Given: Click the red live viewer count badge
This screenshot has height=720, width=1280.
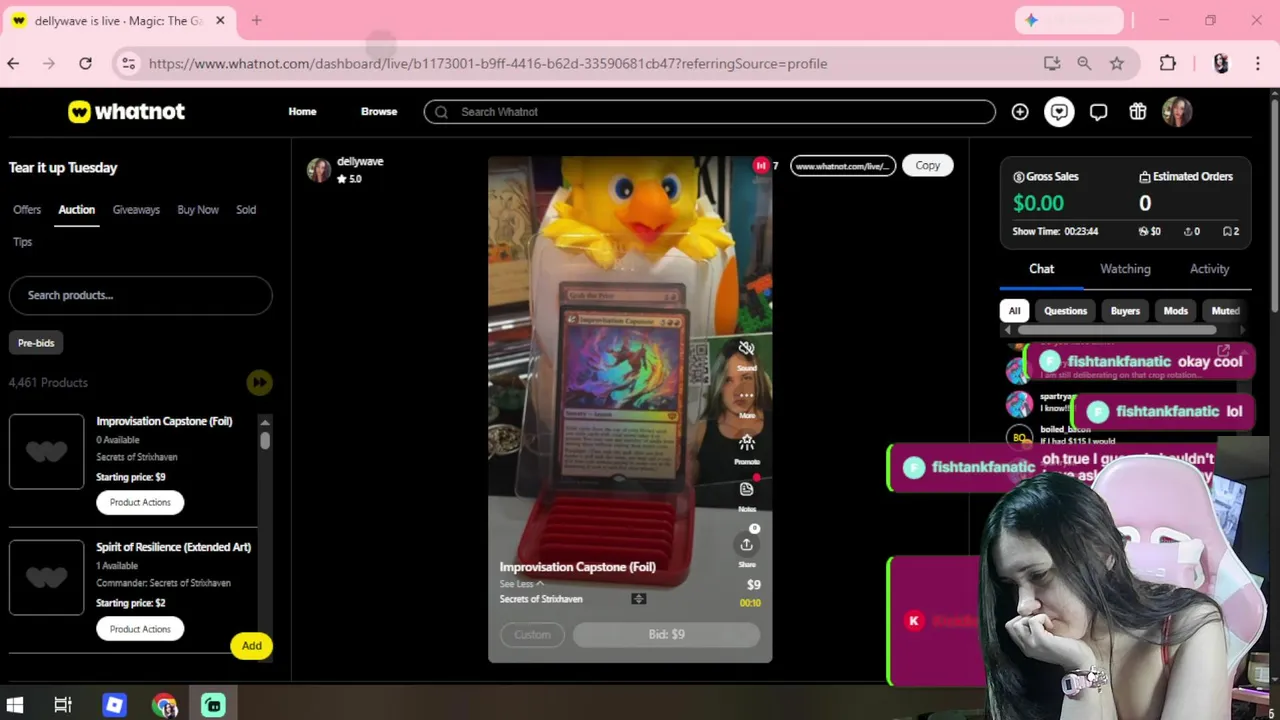Looking at the screenshot, I should (761, 165).
